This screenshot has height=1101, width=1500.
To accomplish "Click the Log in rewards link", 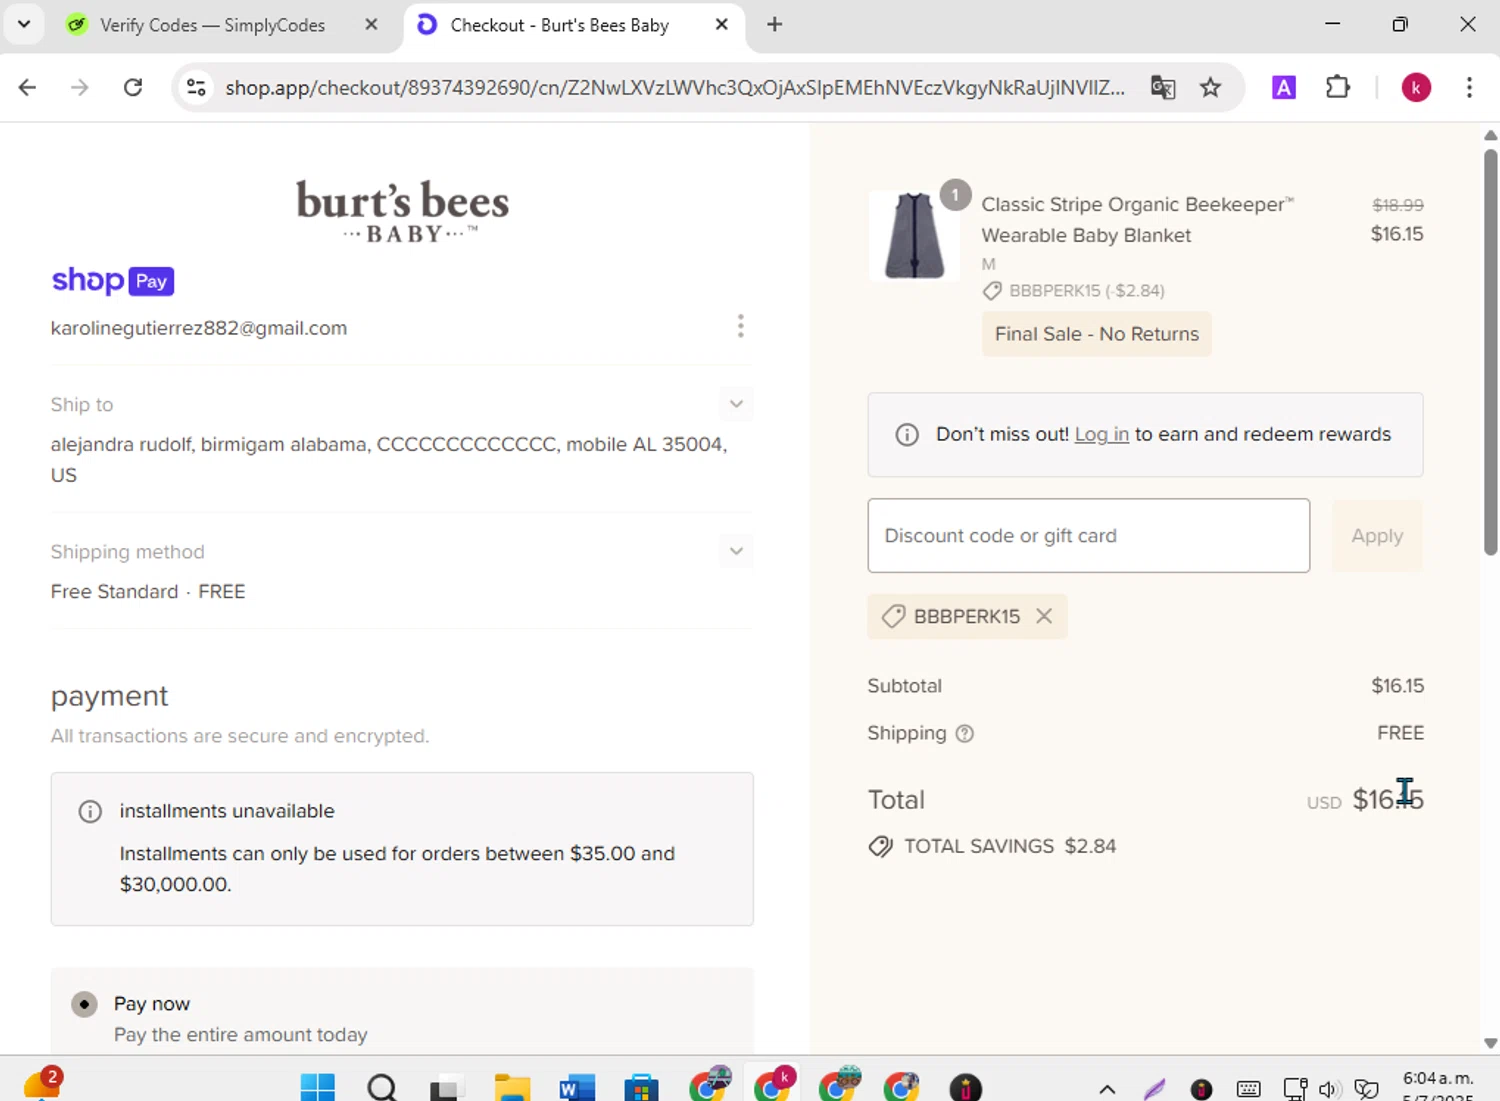I will pos(1101,434).
